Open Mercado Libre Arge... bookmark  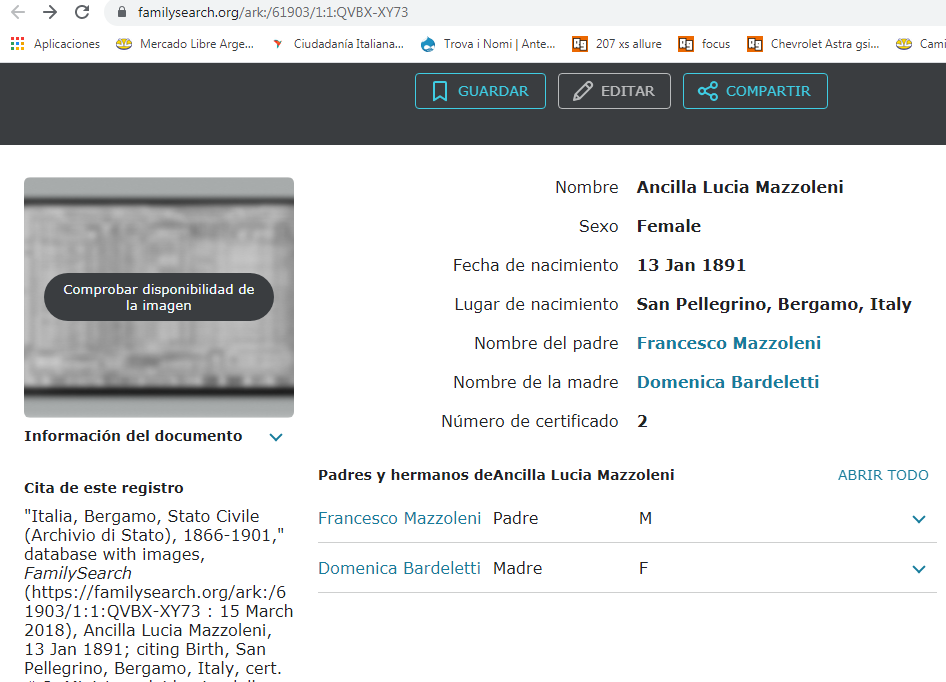185,43
